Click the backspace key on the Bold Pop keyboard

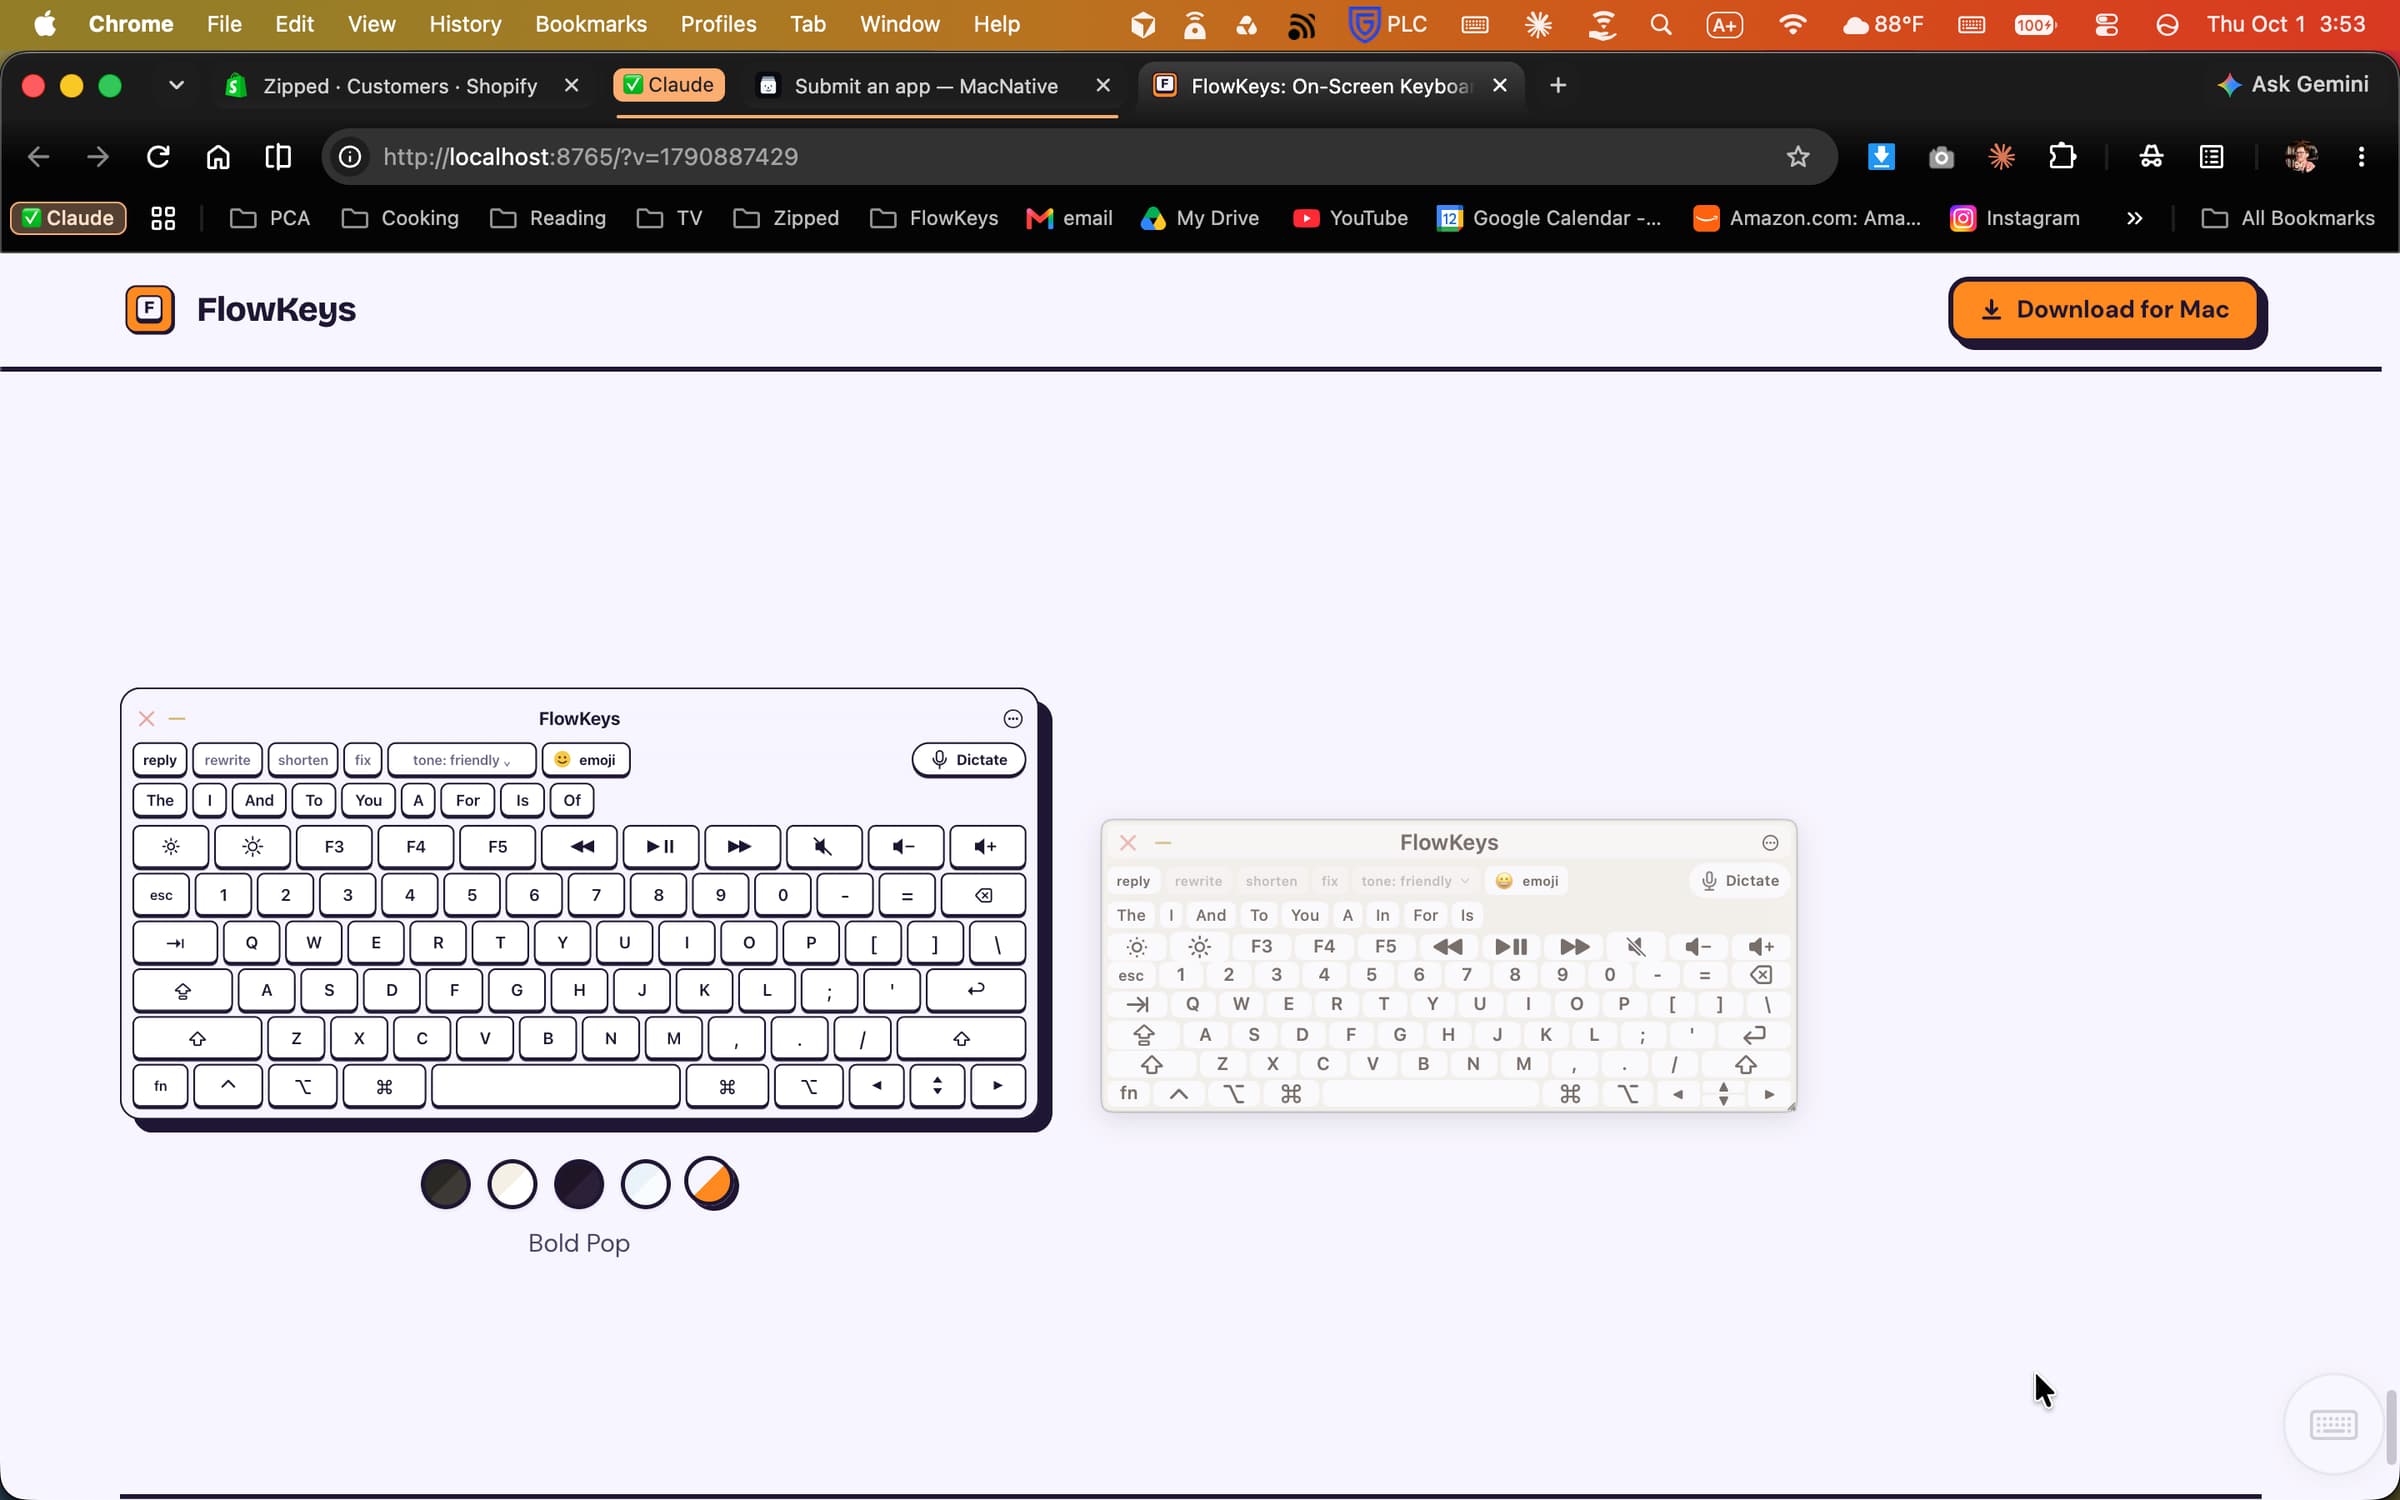click(983, 895)
